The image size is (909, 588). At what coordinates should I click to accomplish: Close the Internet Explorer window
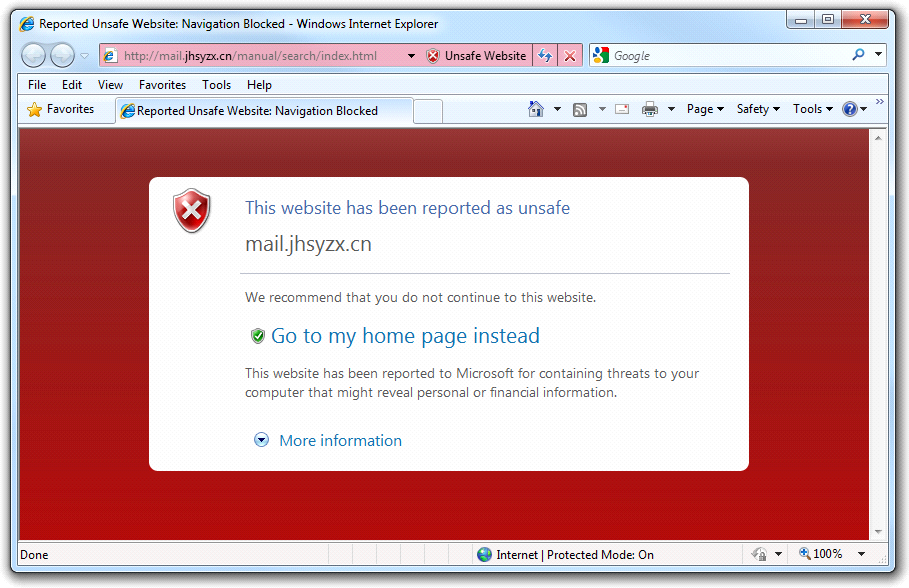tap(865, 20)
